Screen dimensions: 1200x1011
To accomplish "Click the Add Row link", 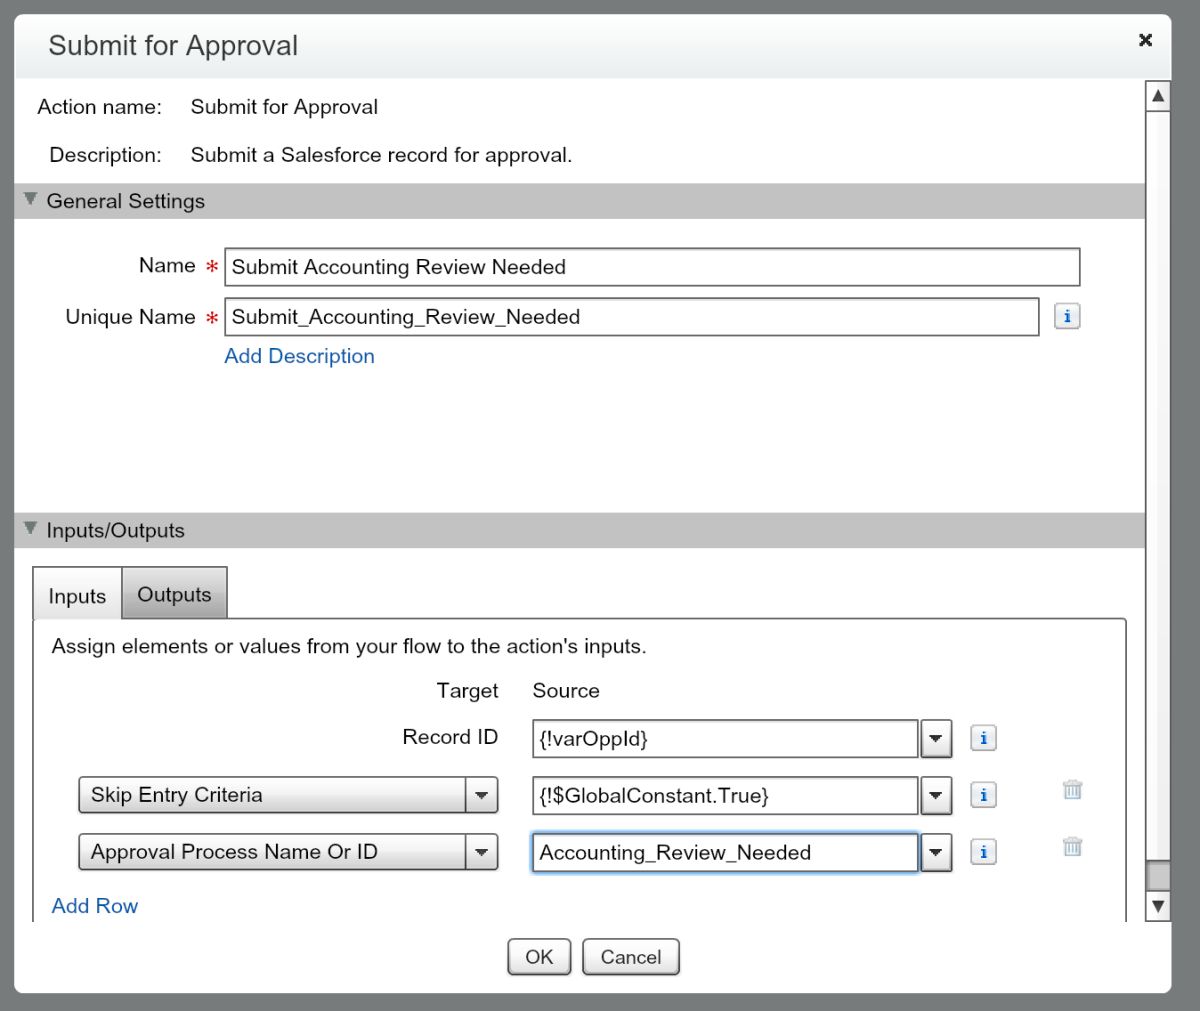I will pos(95,906).
